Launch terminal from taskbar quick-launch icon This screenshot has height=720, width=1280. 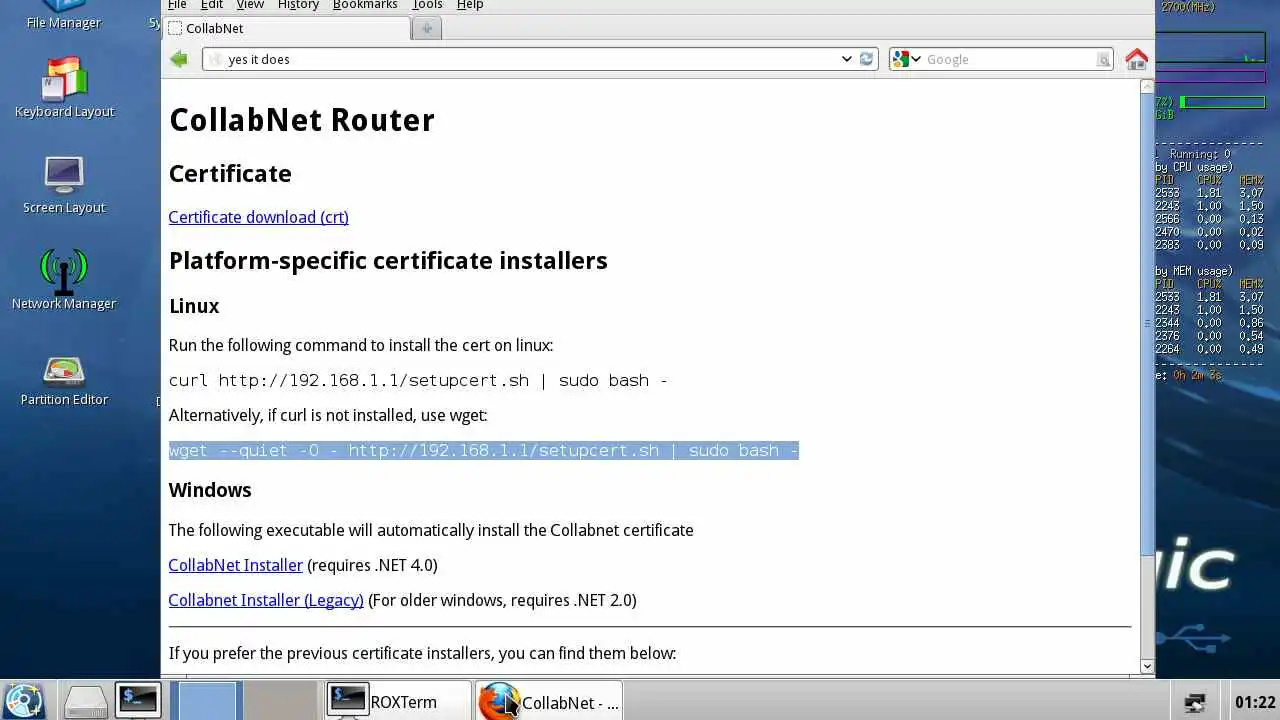[x=137, y=701]
